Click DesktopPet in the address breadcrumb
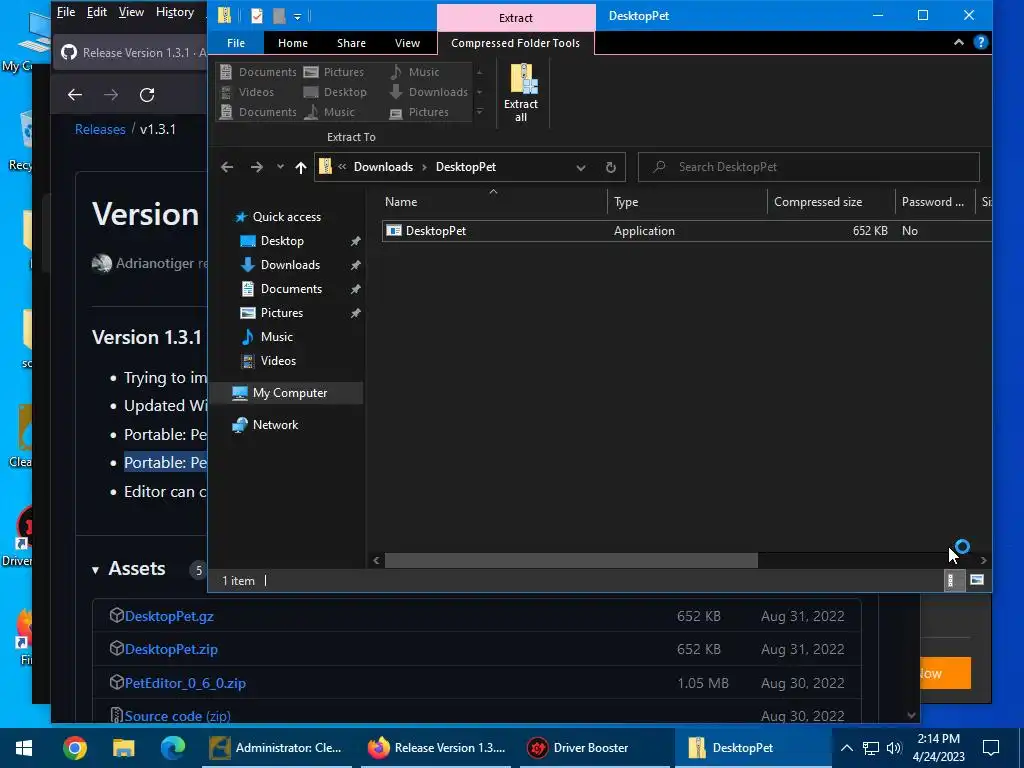The width and height of the screenshot is (1024, 768). click(466, 167)
